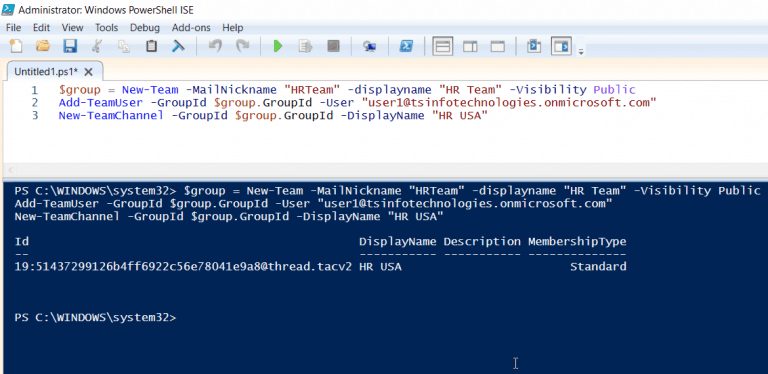This screenshot has width=768, height=374.
Task: Open the Tools menu
Action: point(107,28)
